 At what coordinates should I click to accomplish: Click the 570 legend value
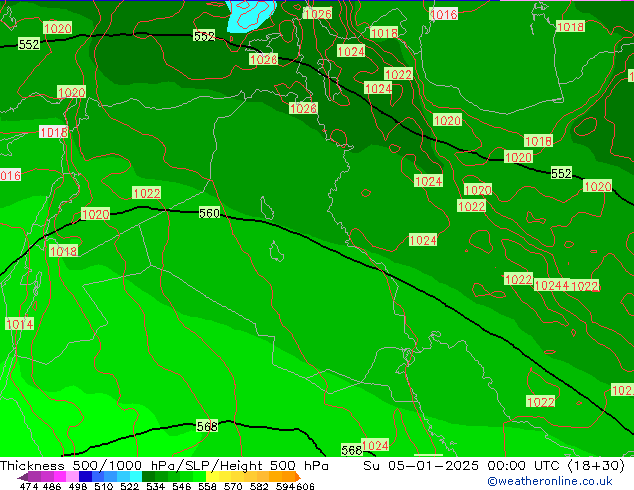click(x=233, y=486)
